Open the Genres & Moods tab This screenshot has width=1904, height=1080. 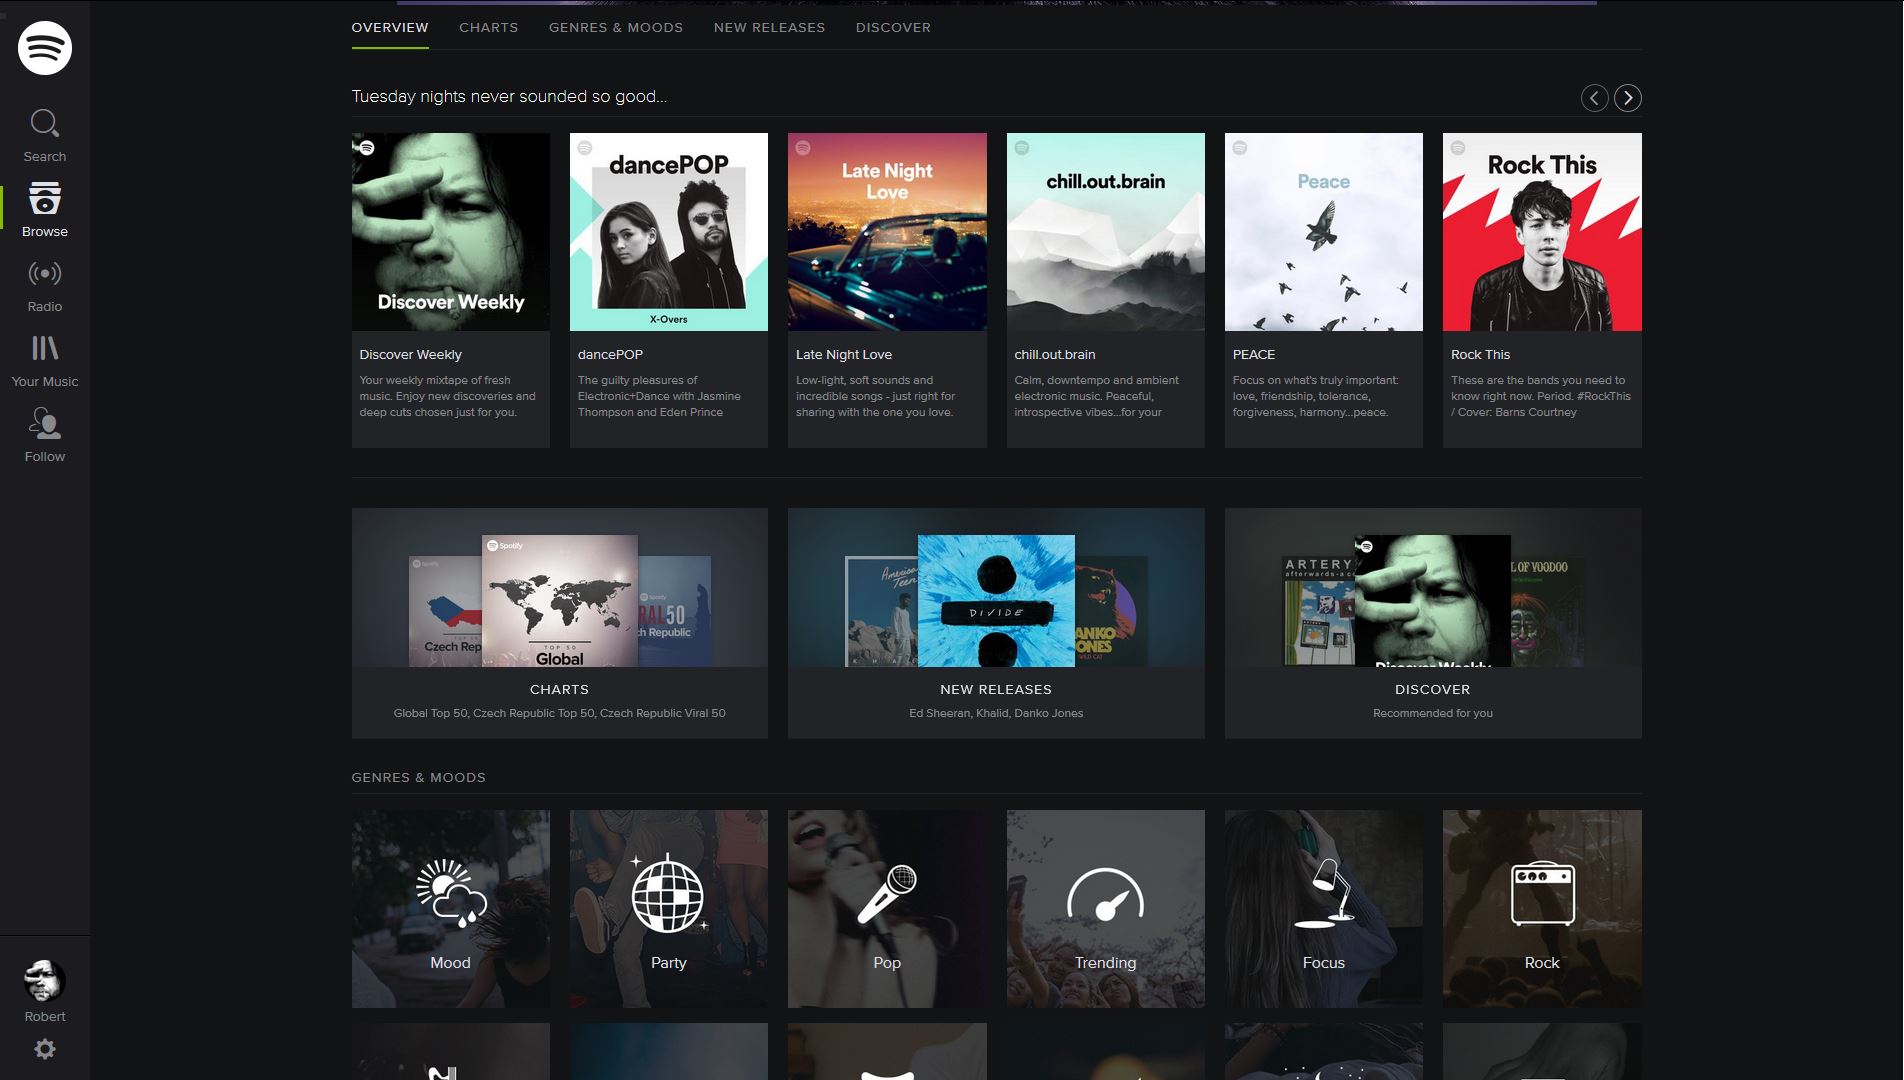[616, 27]
